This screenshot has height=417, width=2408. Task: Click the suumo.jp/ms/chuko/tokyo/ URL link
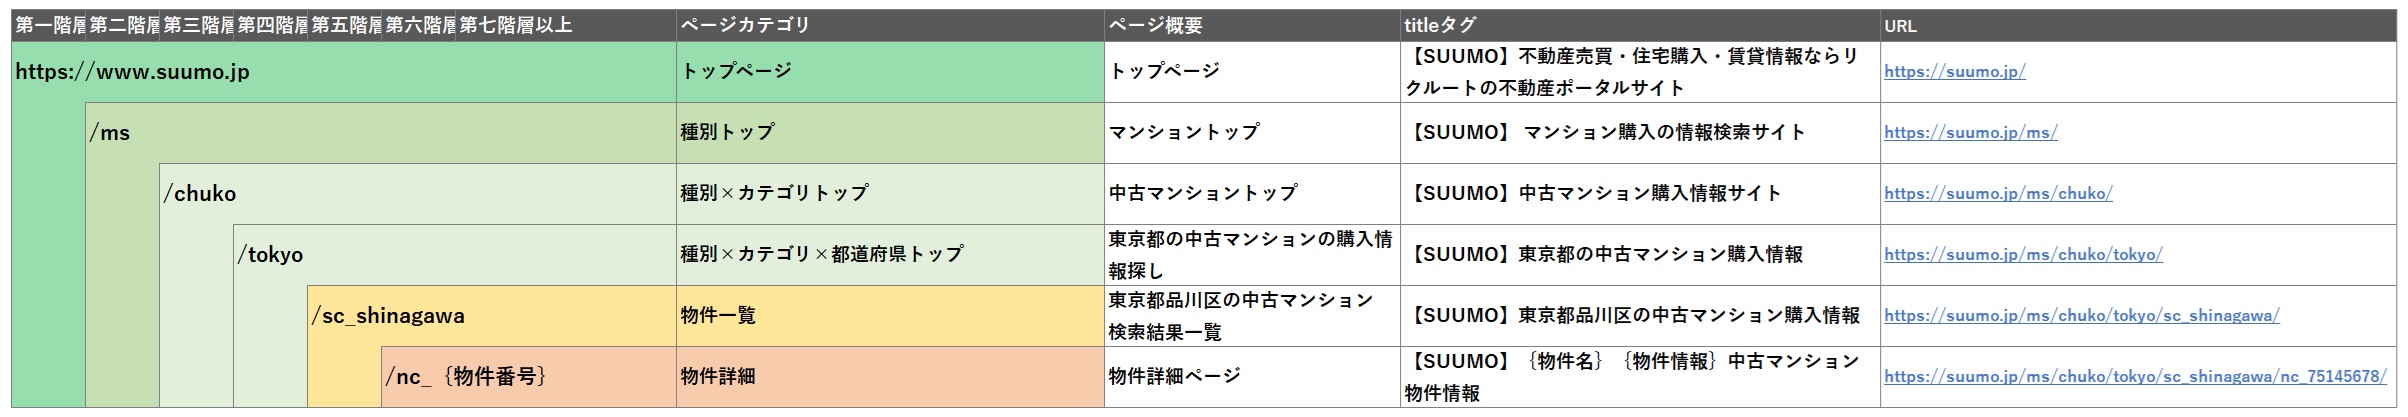pyautogui.click(x=2023, y=255)
